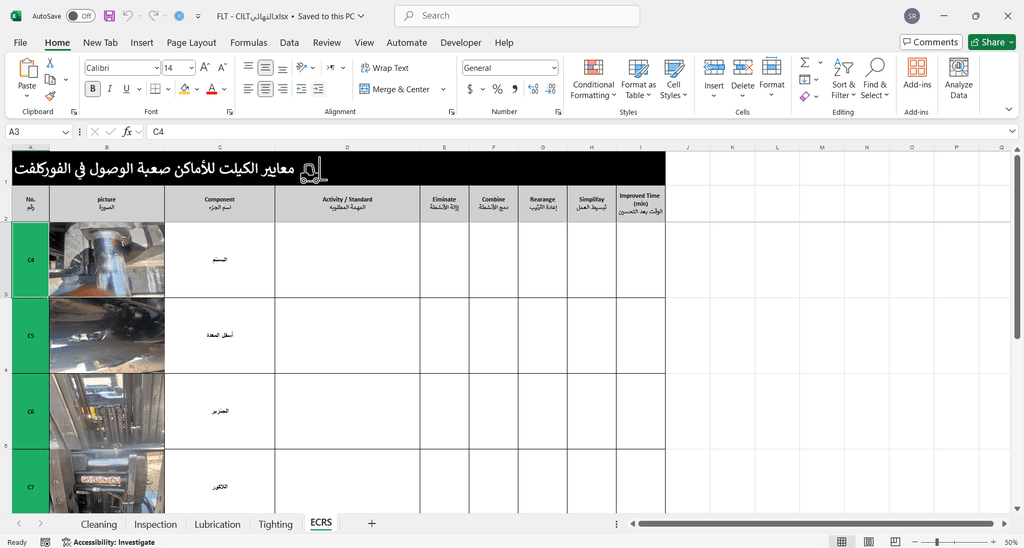Click the Sort & Filter button

[843, 78]
